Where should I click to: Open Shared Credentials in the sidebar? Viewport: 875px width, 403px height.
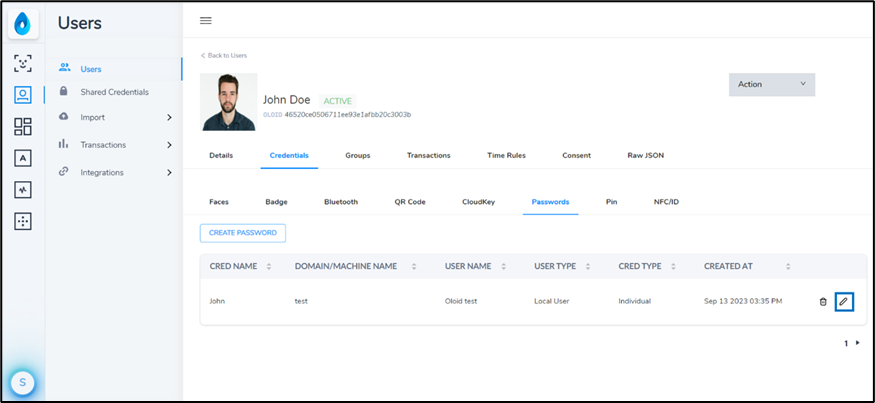pyautogui.click(x=114, y=92)
